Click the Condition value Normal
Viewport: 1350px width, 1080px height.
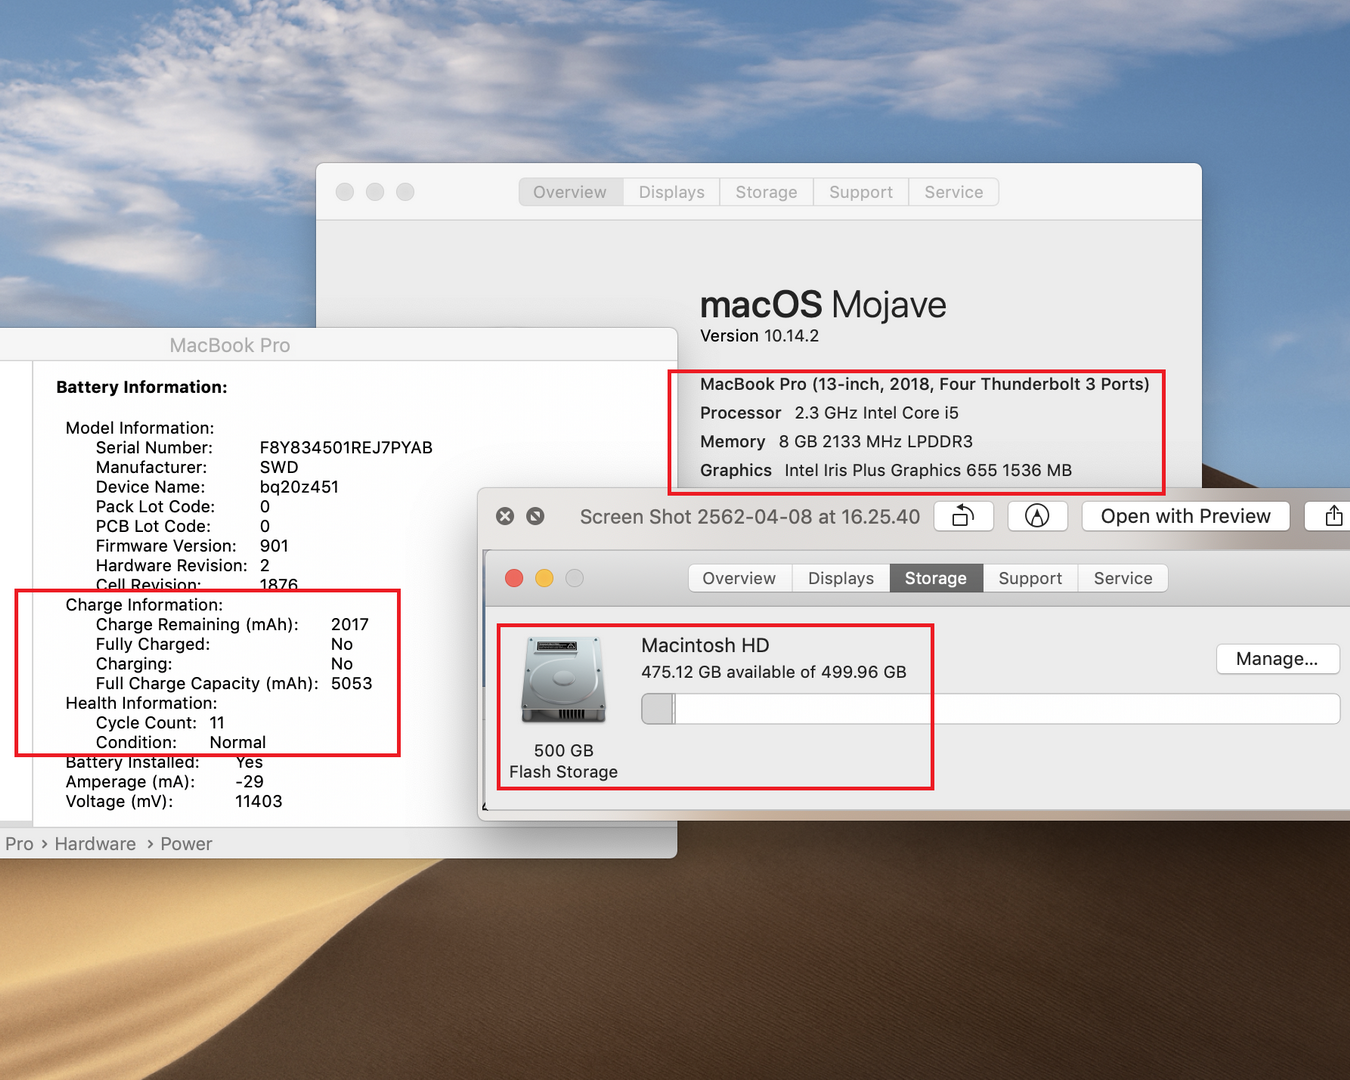point(238,743)
